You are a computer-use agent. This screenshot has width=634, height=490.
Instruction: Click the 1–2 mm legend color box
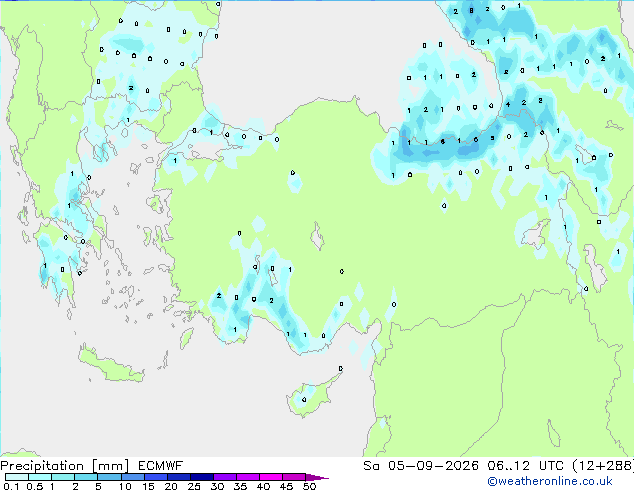click(x=63, y=477)
